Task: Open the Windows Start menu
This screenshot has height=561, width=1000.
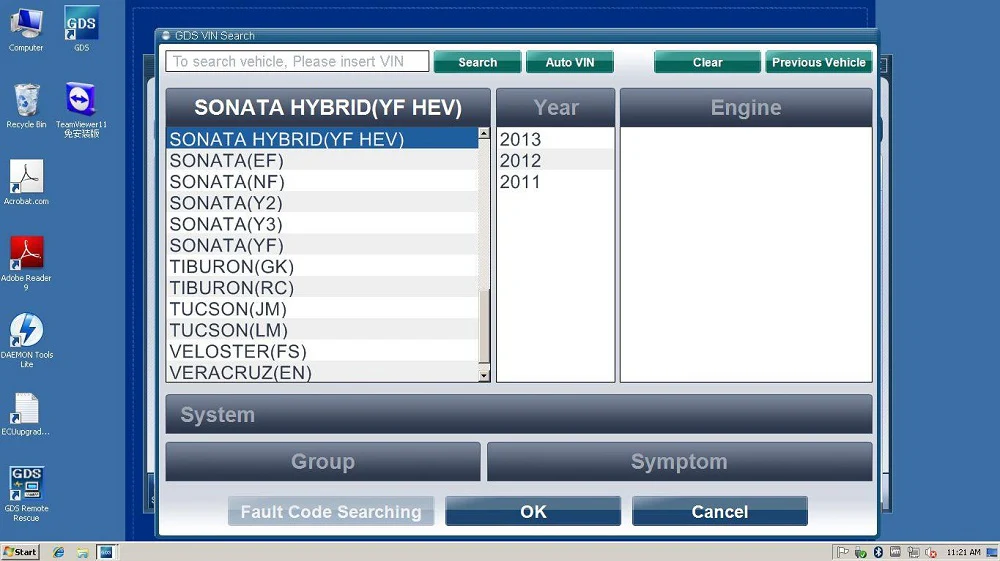Action: pos(20,552)
